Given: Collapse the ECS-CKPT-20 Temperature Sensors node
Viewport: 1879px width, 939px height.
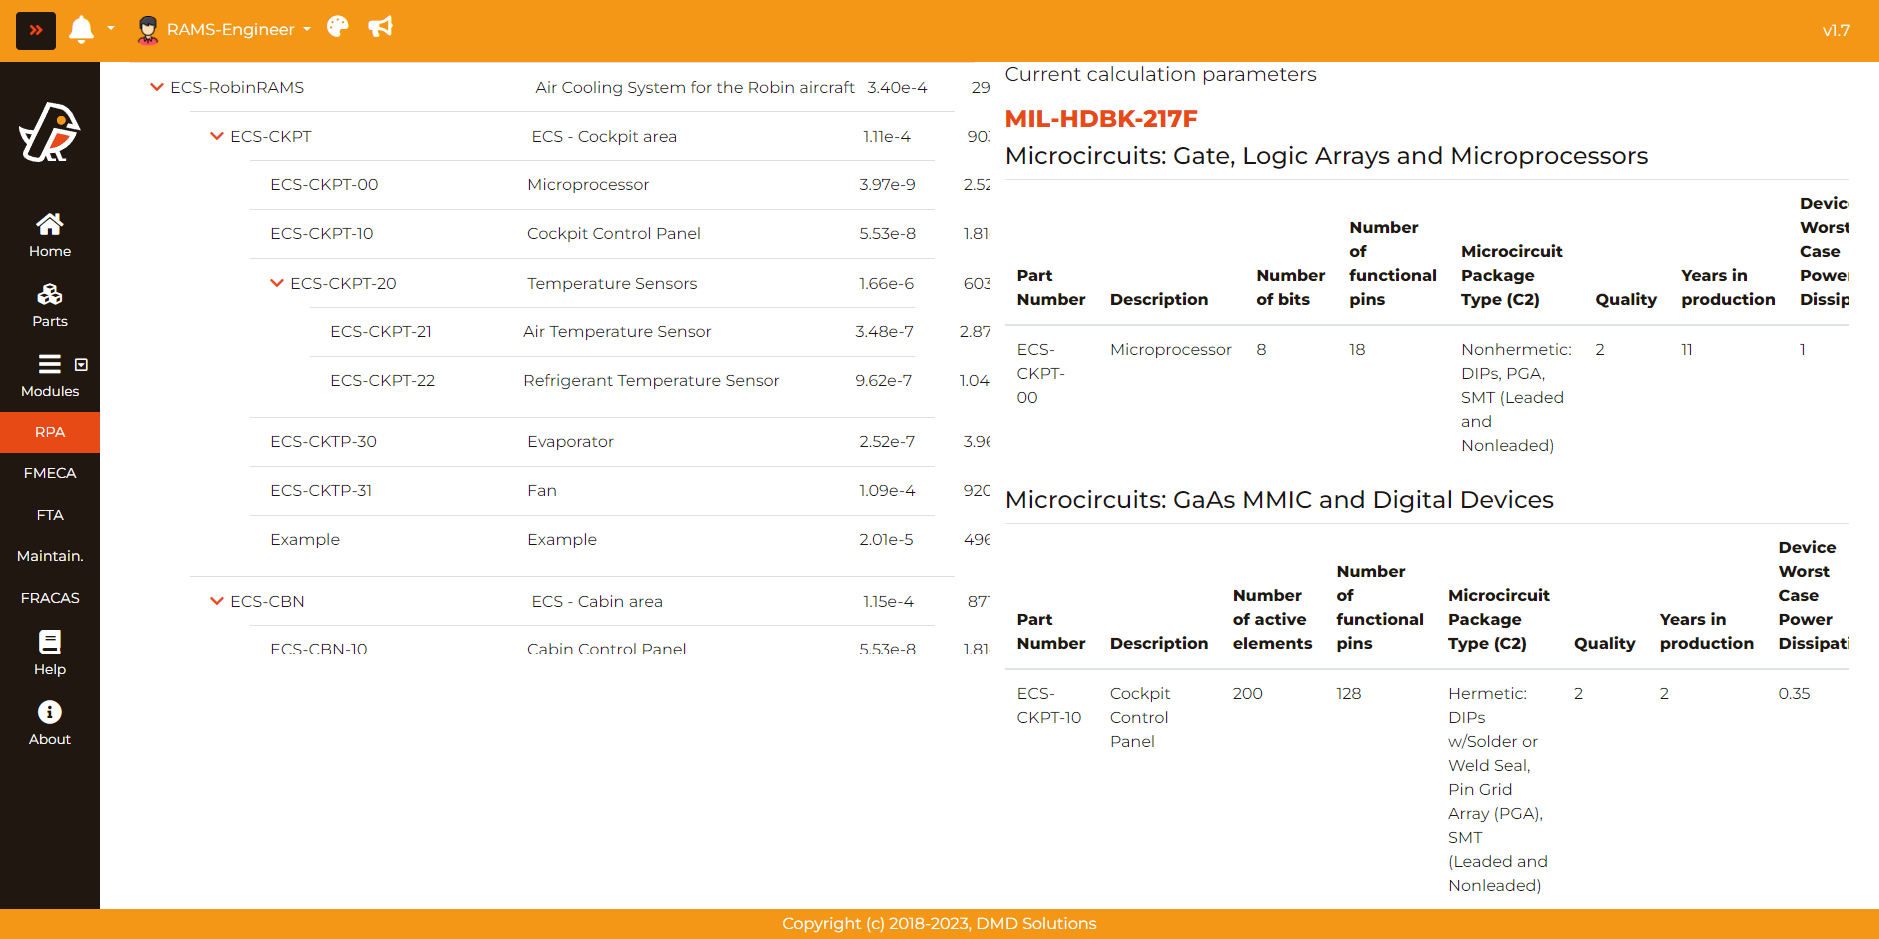Looking at the screenshot, I should (x=277, y=283).
